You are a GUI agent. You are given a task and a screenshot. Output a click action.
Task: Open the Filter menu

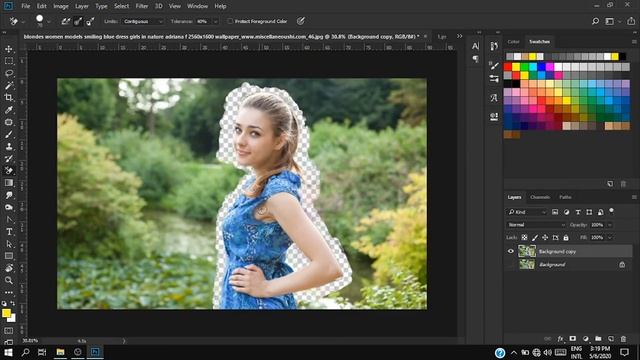pos(142,6)
